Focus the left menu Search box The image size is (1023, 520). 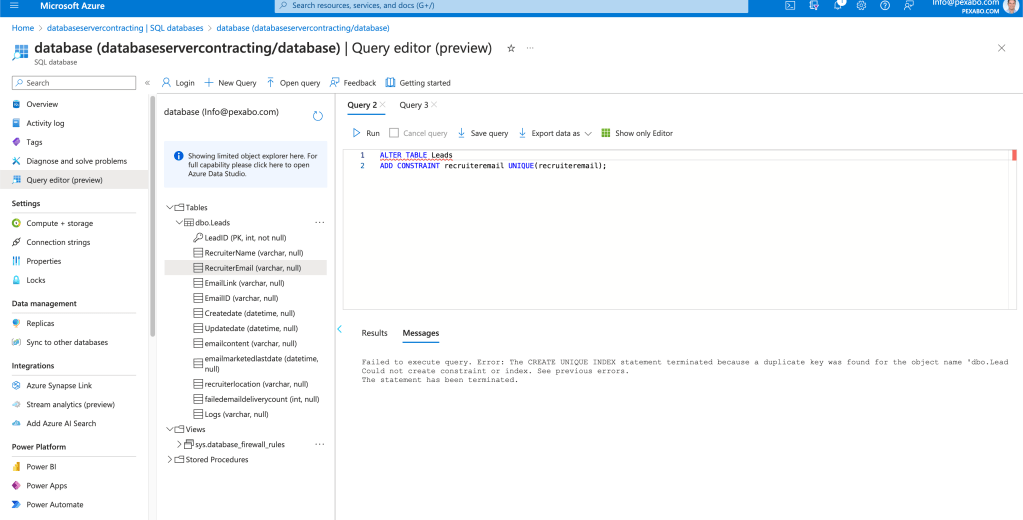[x=74, y=83]
